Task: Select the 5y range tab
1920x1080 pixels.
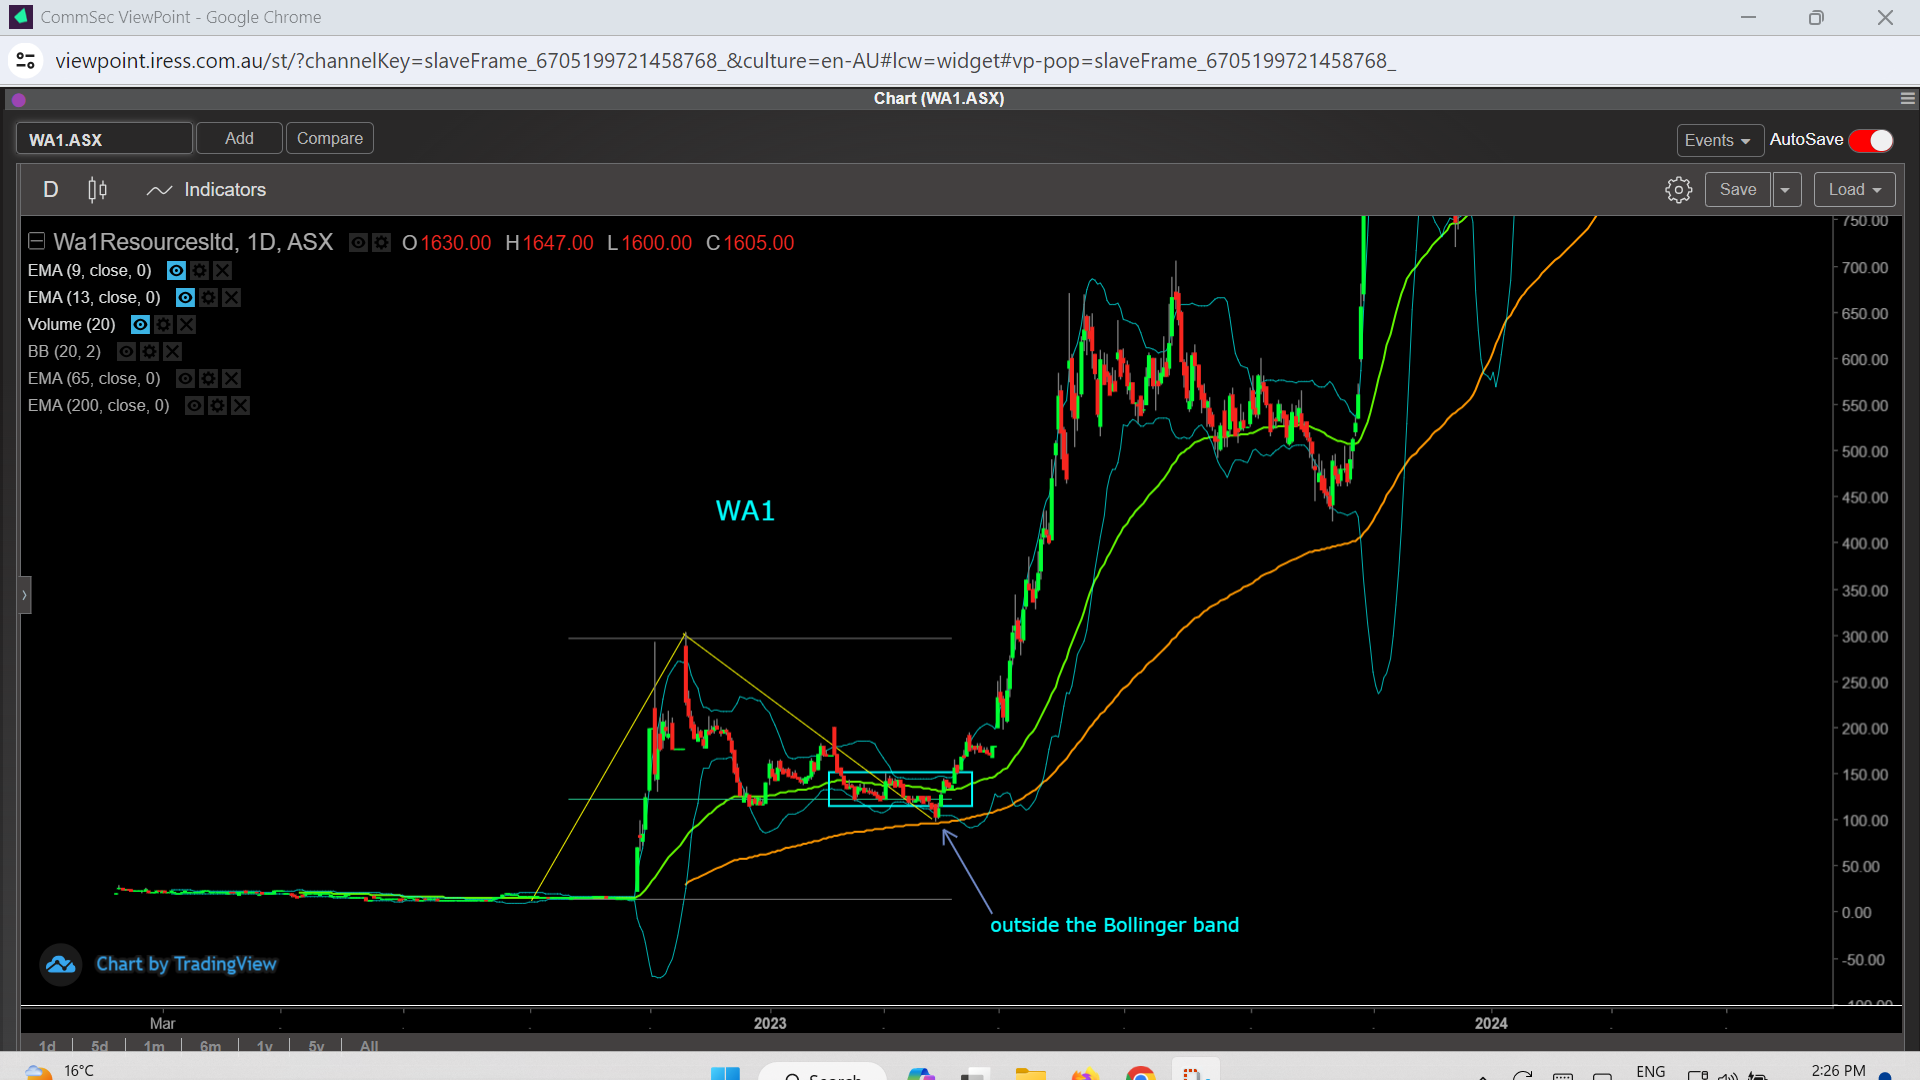Action: (316, 1046)
